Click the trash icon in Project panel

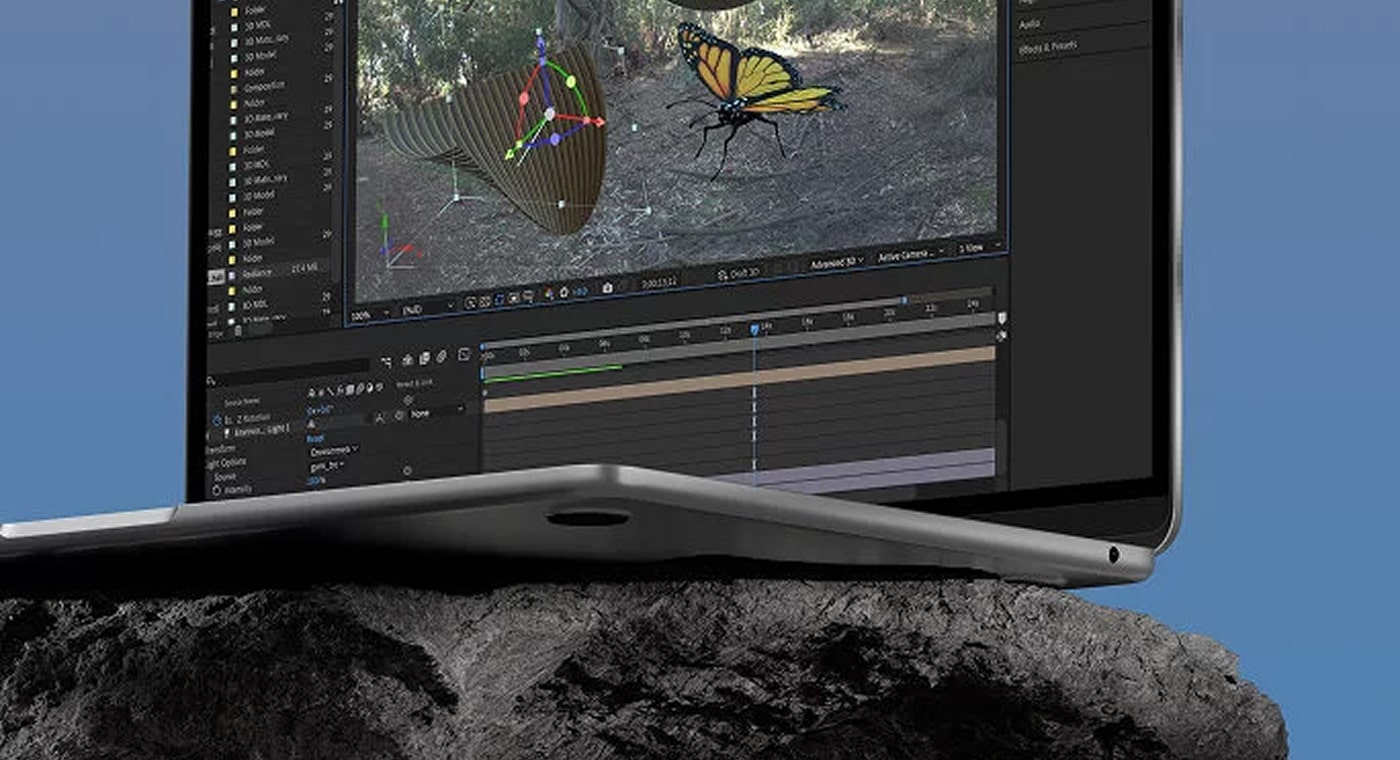(x=237, y=329)
